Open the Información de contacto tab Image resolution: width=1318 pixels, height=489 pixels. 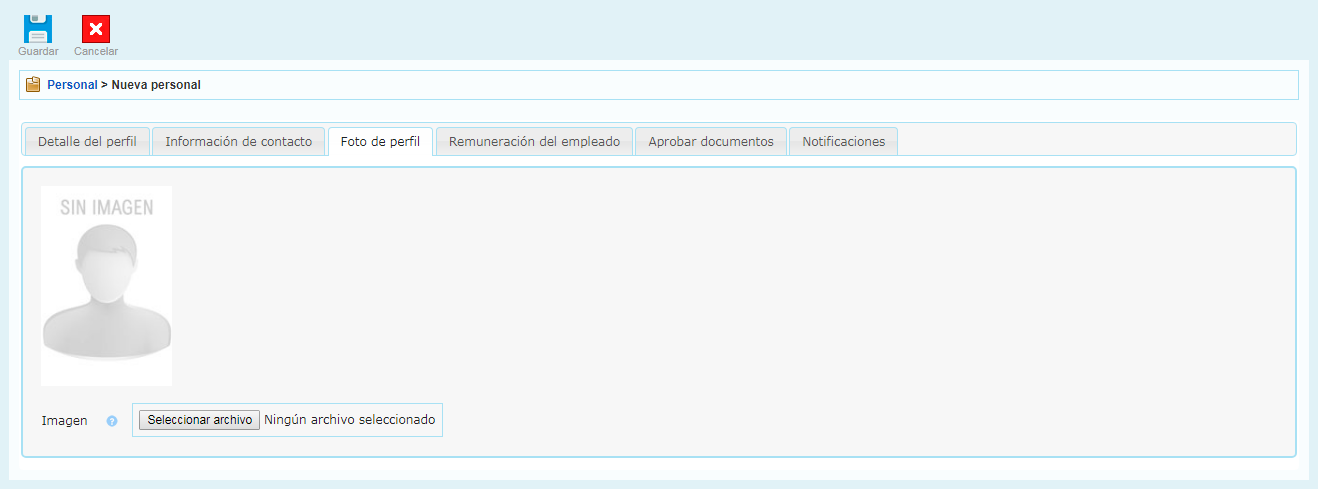click(238, 142)
